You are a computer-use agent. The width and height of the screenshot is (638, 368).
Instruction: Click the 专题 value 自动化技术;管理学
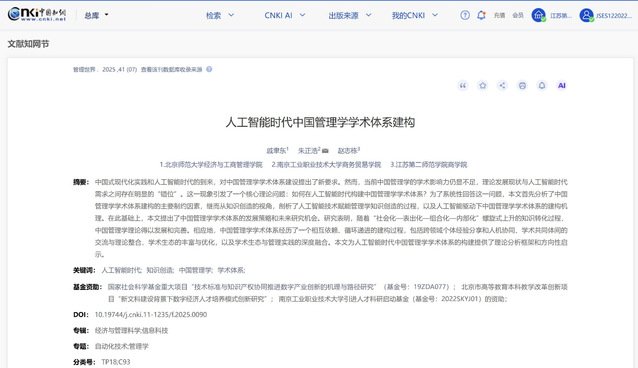122,346
